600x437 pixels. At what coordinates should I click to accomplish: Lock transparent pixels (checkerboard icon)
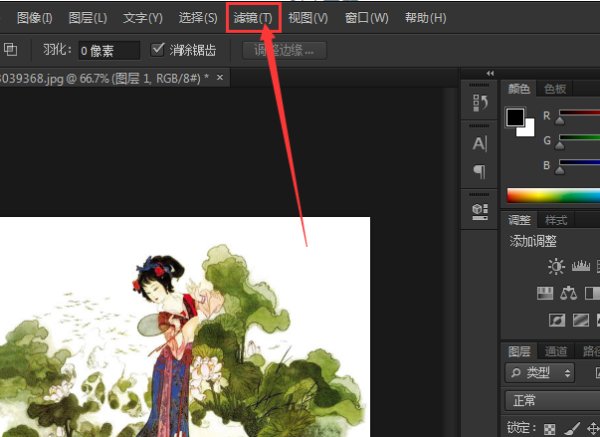550,429
